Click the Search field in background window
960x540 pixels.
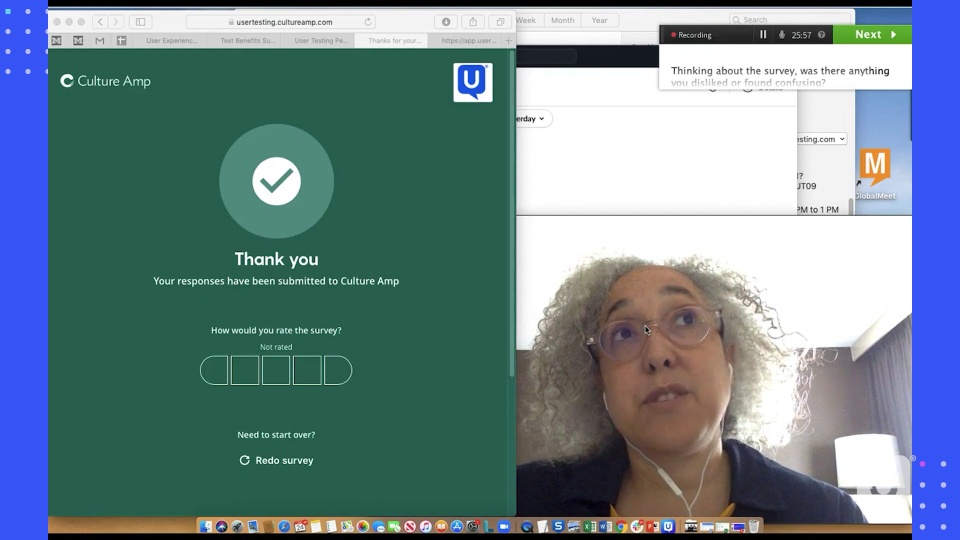790,20
